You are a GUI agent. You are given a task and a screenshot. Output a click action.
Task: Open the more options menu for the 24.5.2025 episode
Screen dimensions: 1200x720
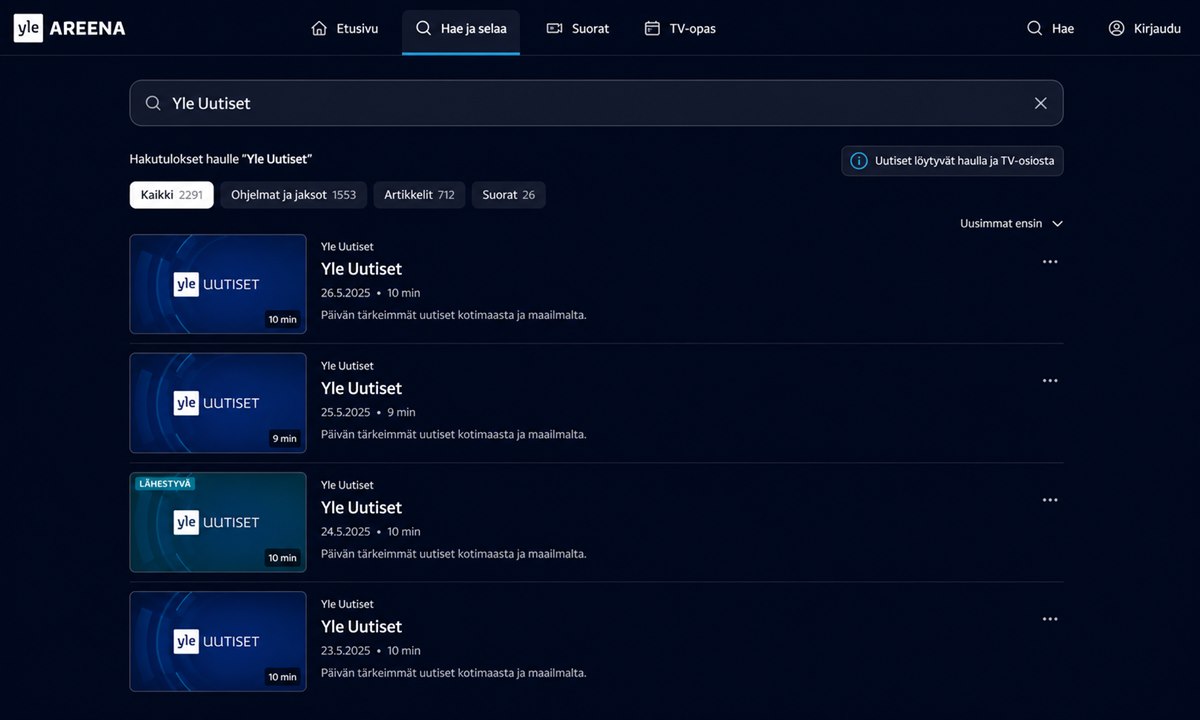tap(1050, 500)
